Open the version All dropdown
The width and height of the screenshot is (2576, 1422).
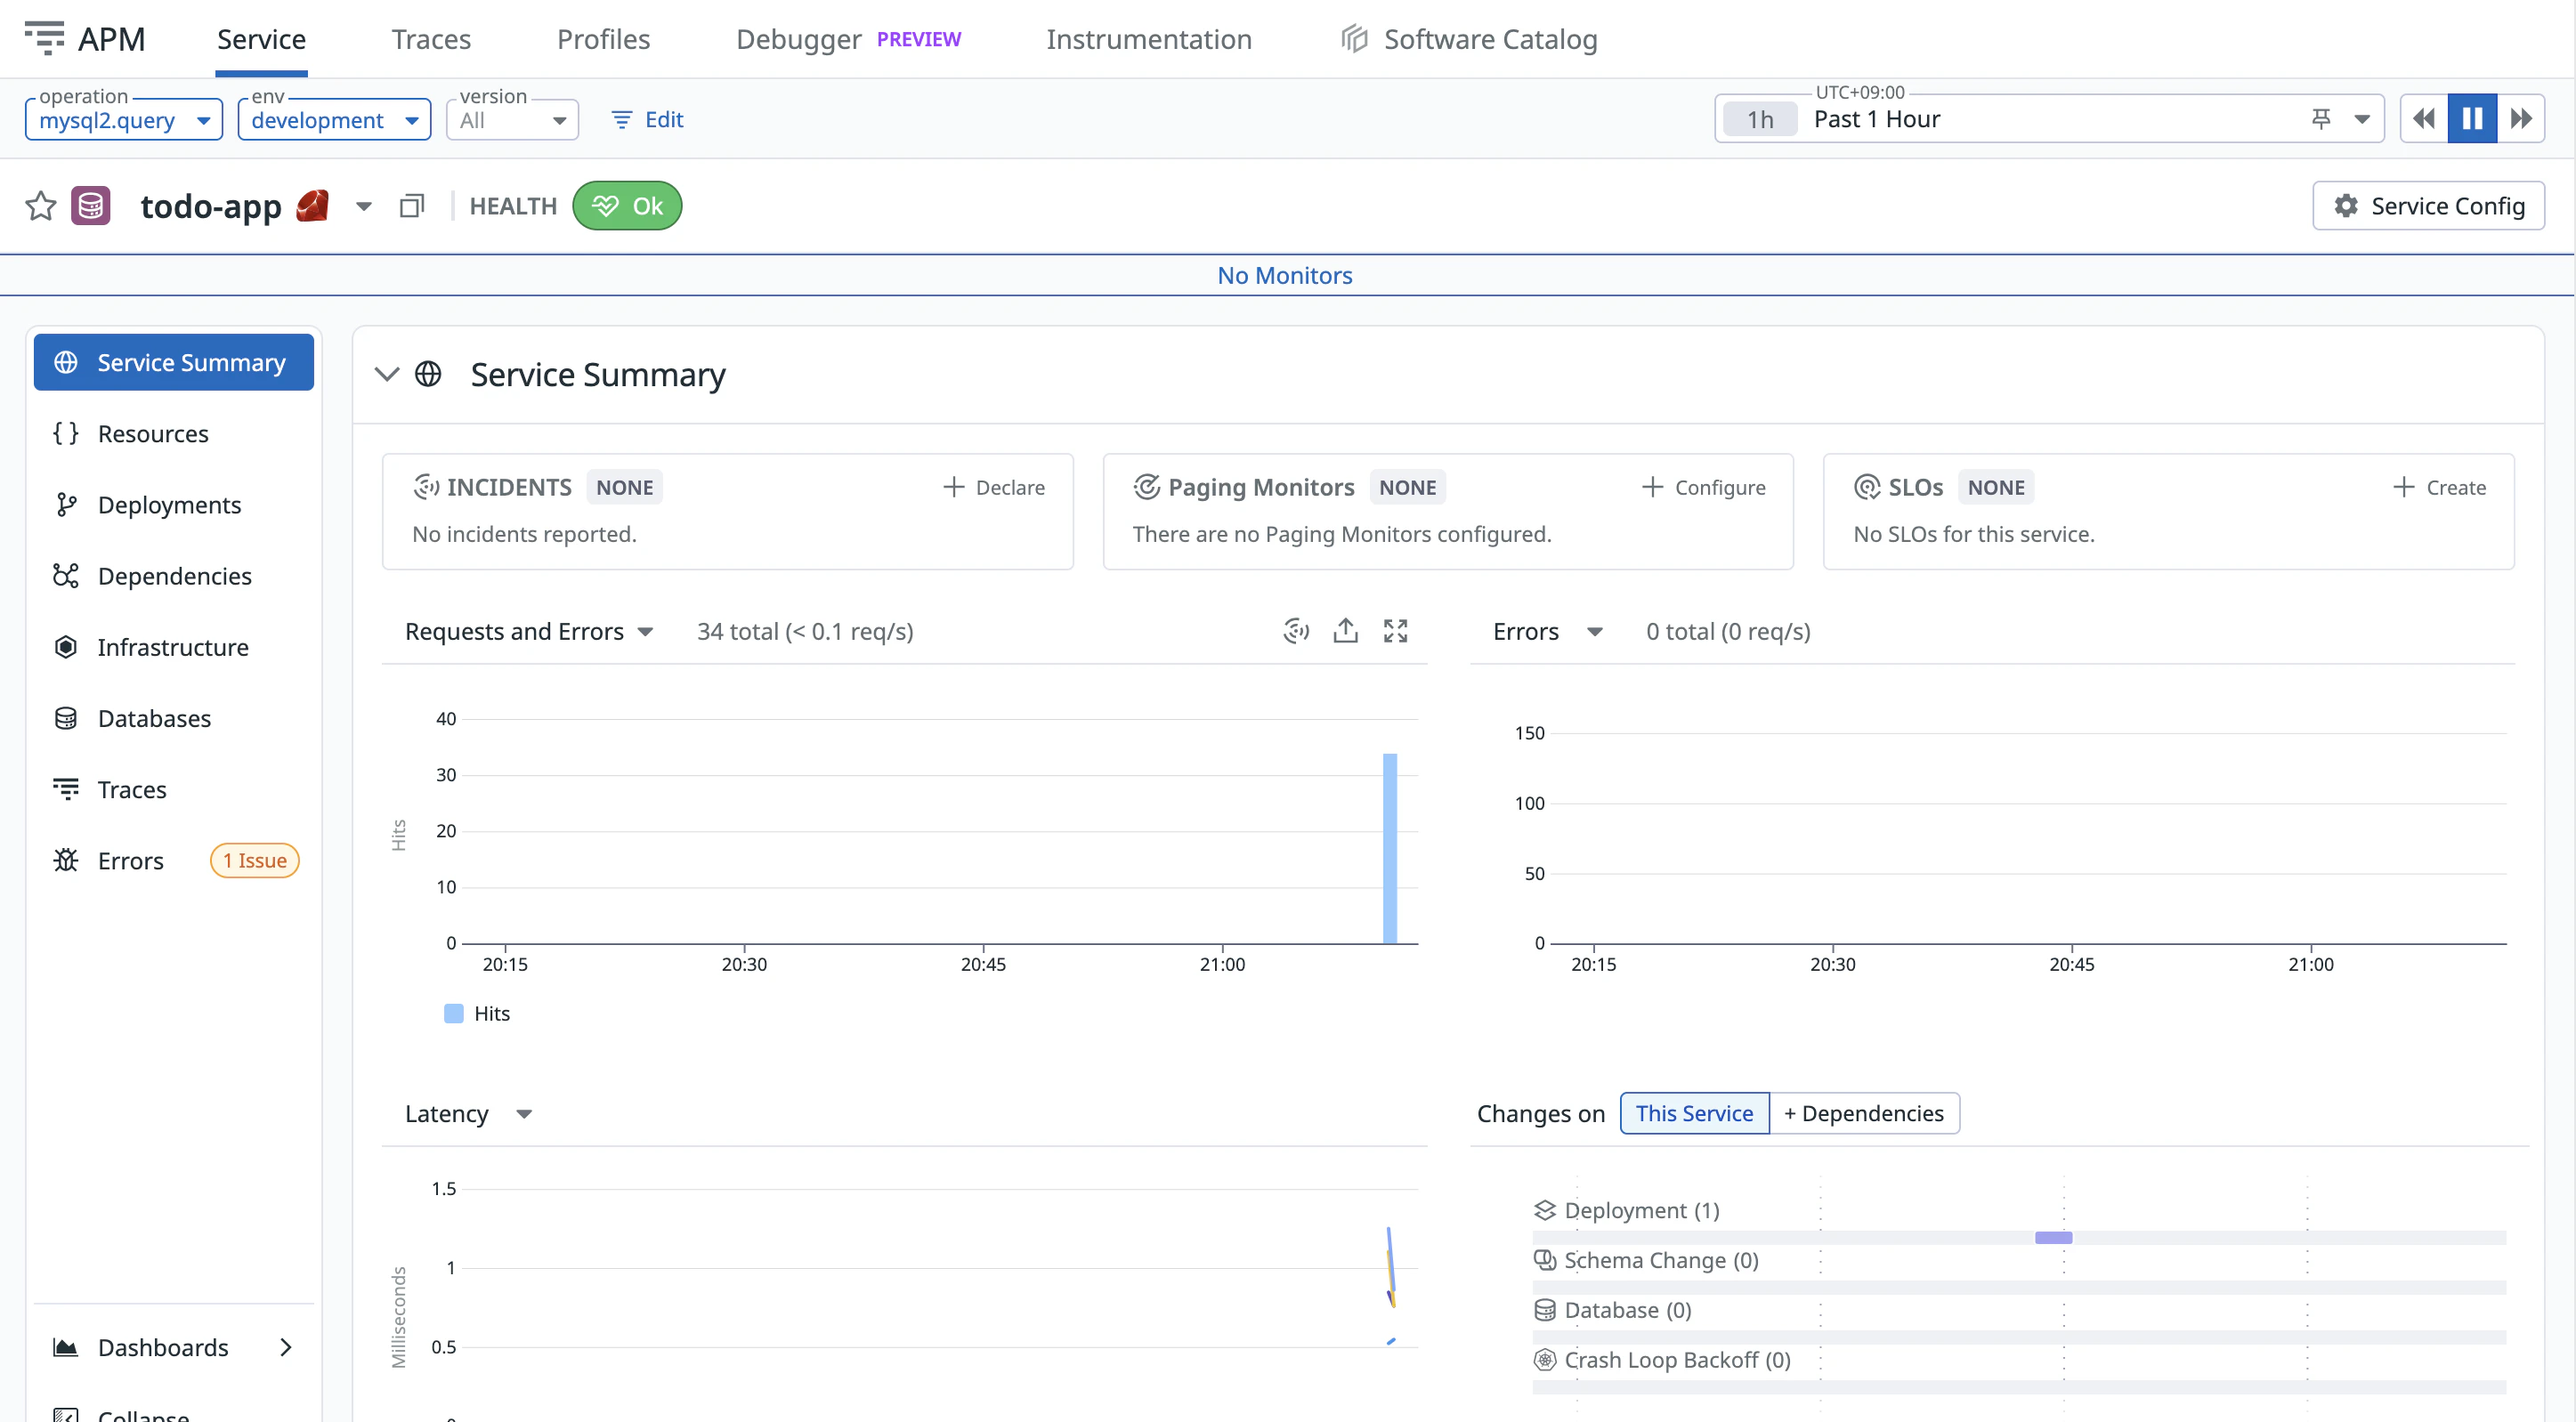512,120
